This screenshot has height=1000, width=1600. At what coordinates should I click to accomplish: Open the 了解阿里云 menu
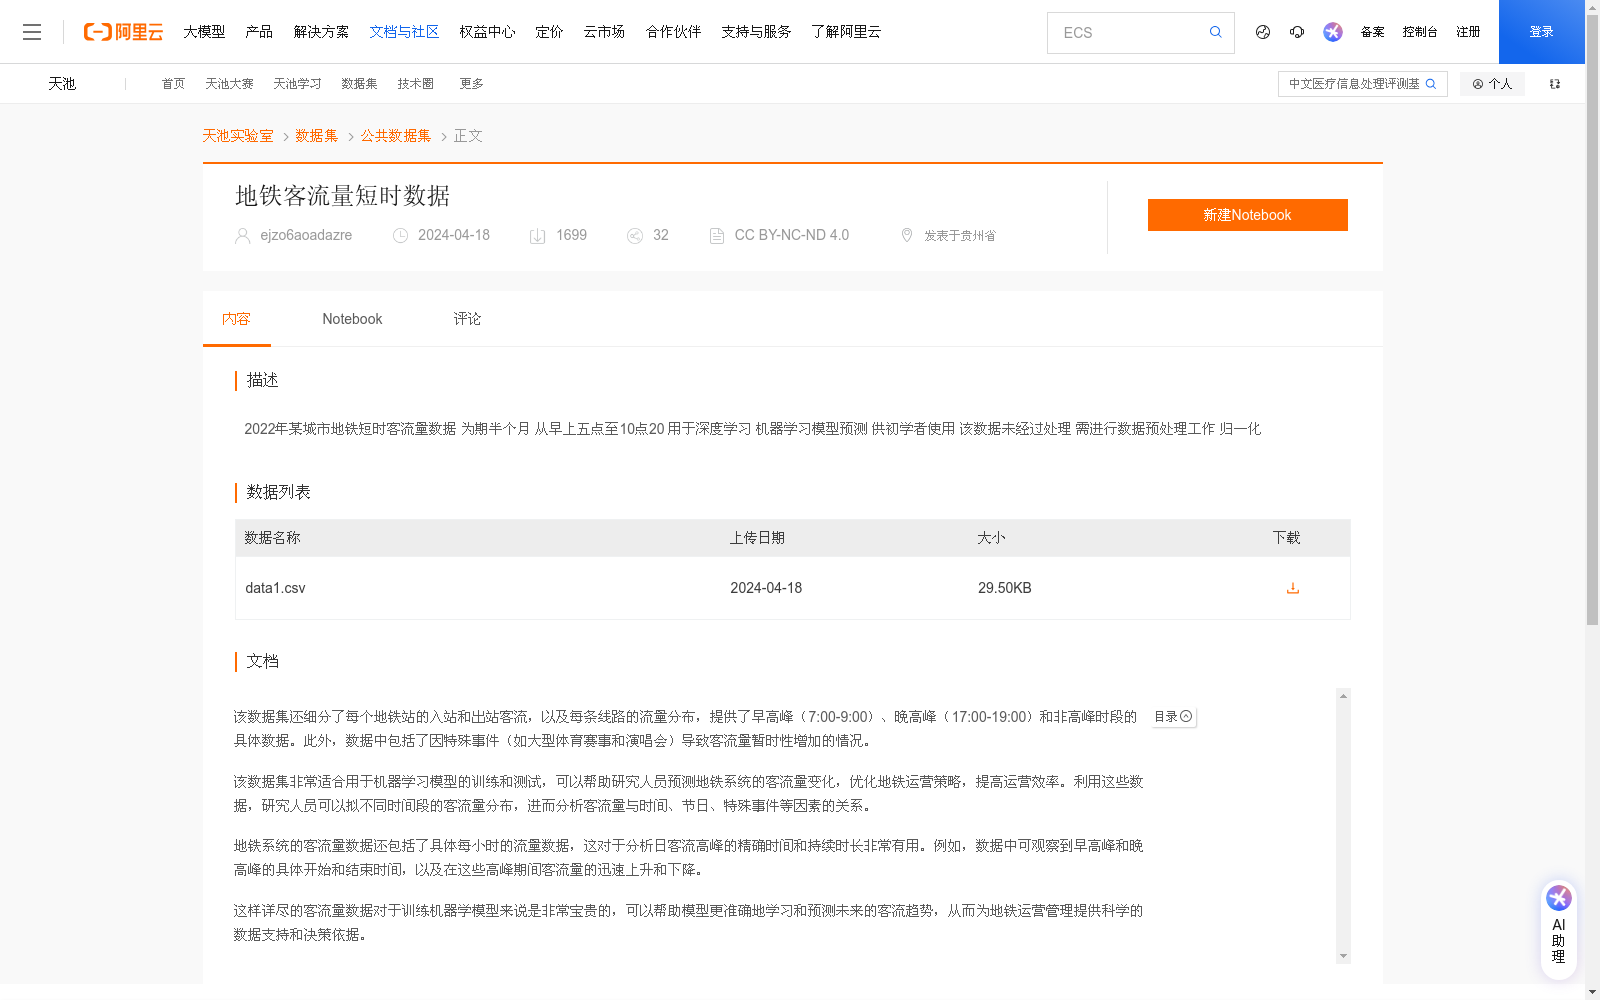[846, 32]
